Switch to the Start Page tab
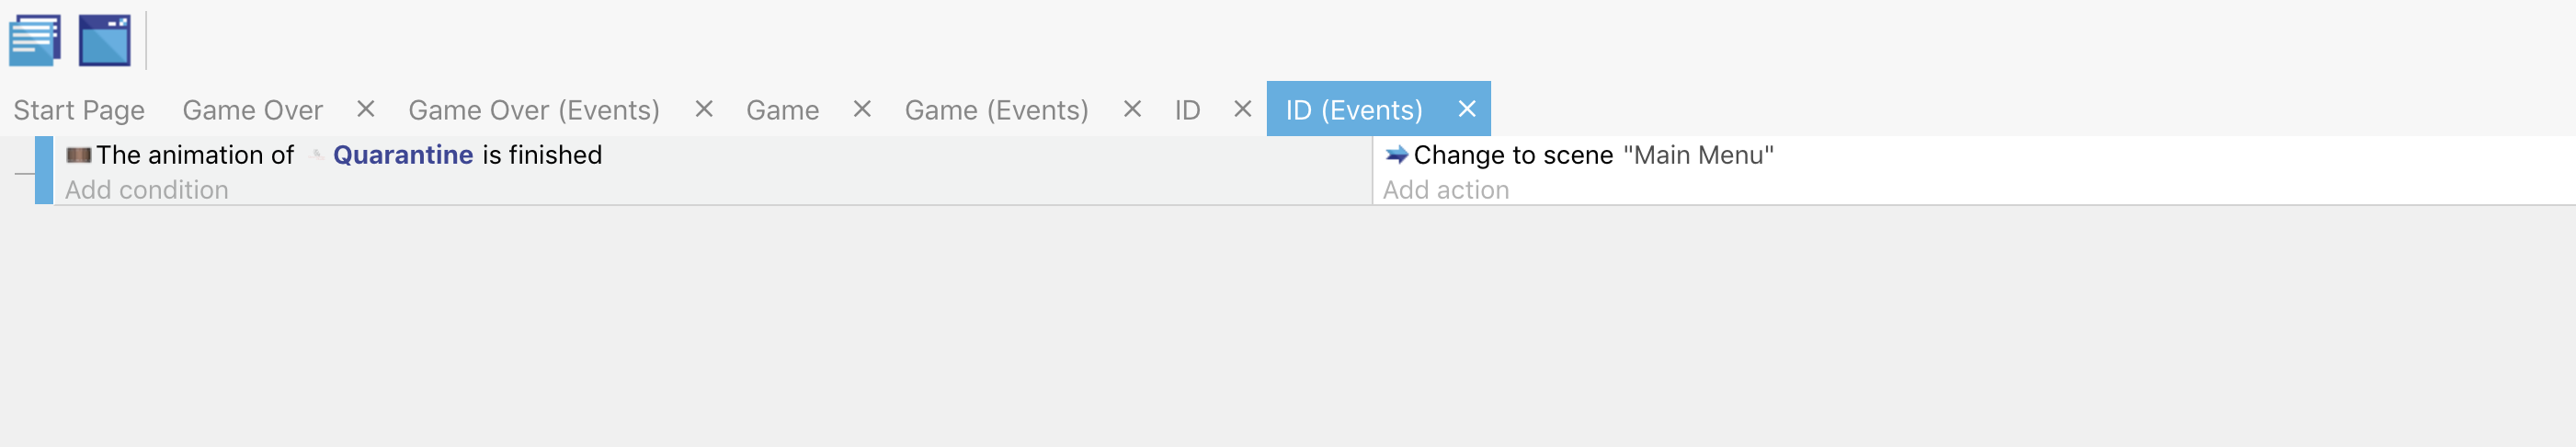Image resolution: width=2576 pixels, height=447 pixels. tap(79, 110)
